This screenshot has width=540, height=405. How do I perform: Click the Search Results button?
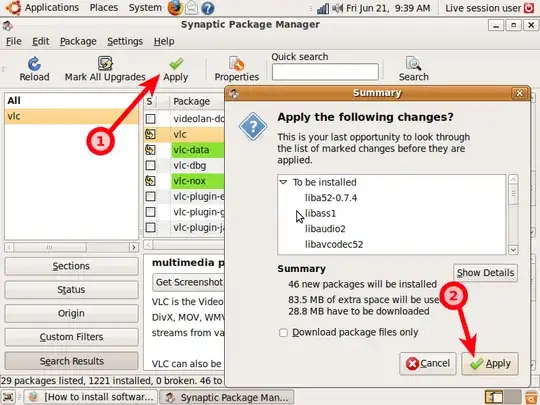click(x=71, y=361)
